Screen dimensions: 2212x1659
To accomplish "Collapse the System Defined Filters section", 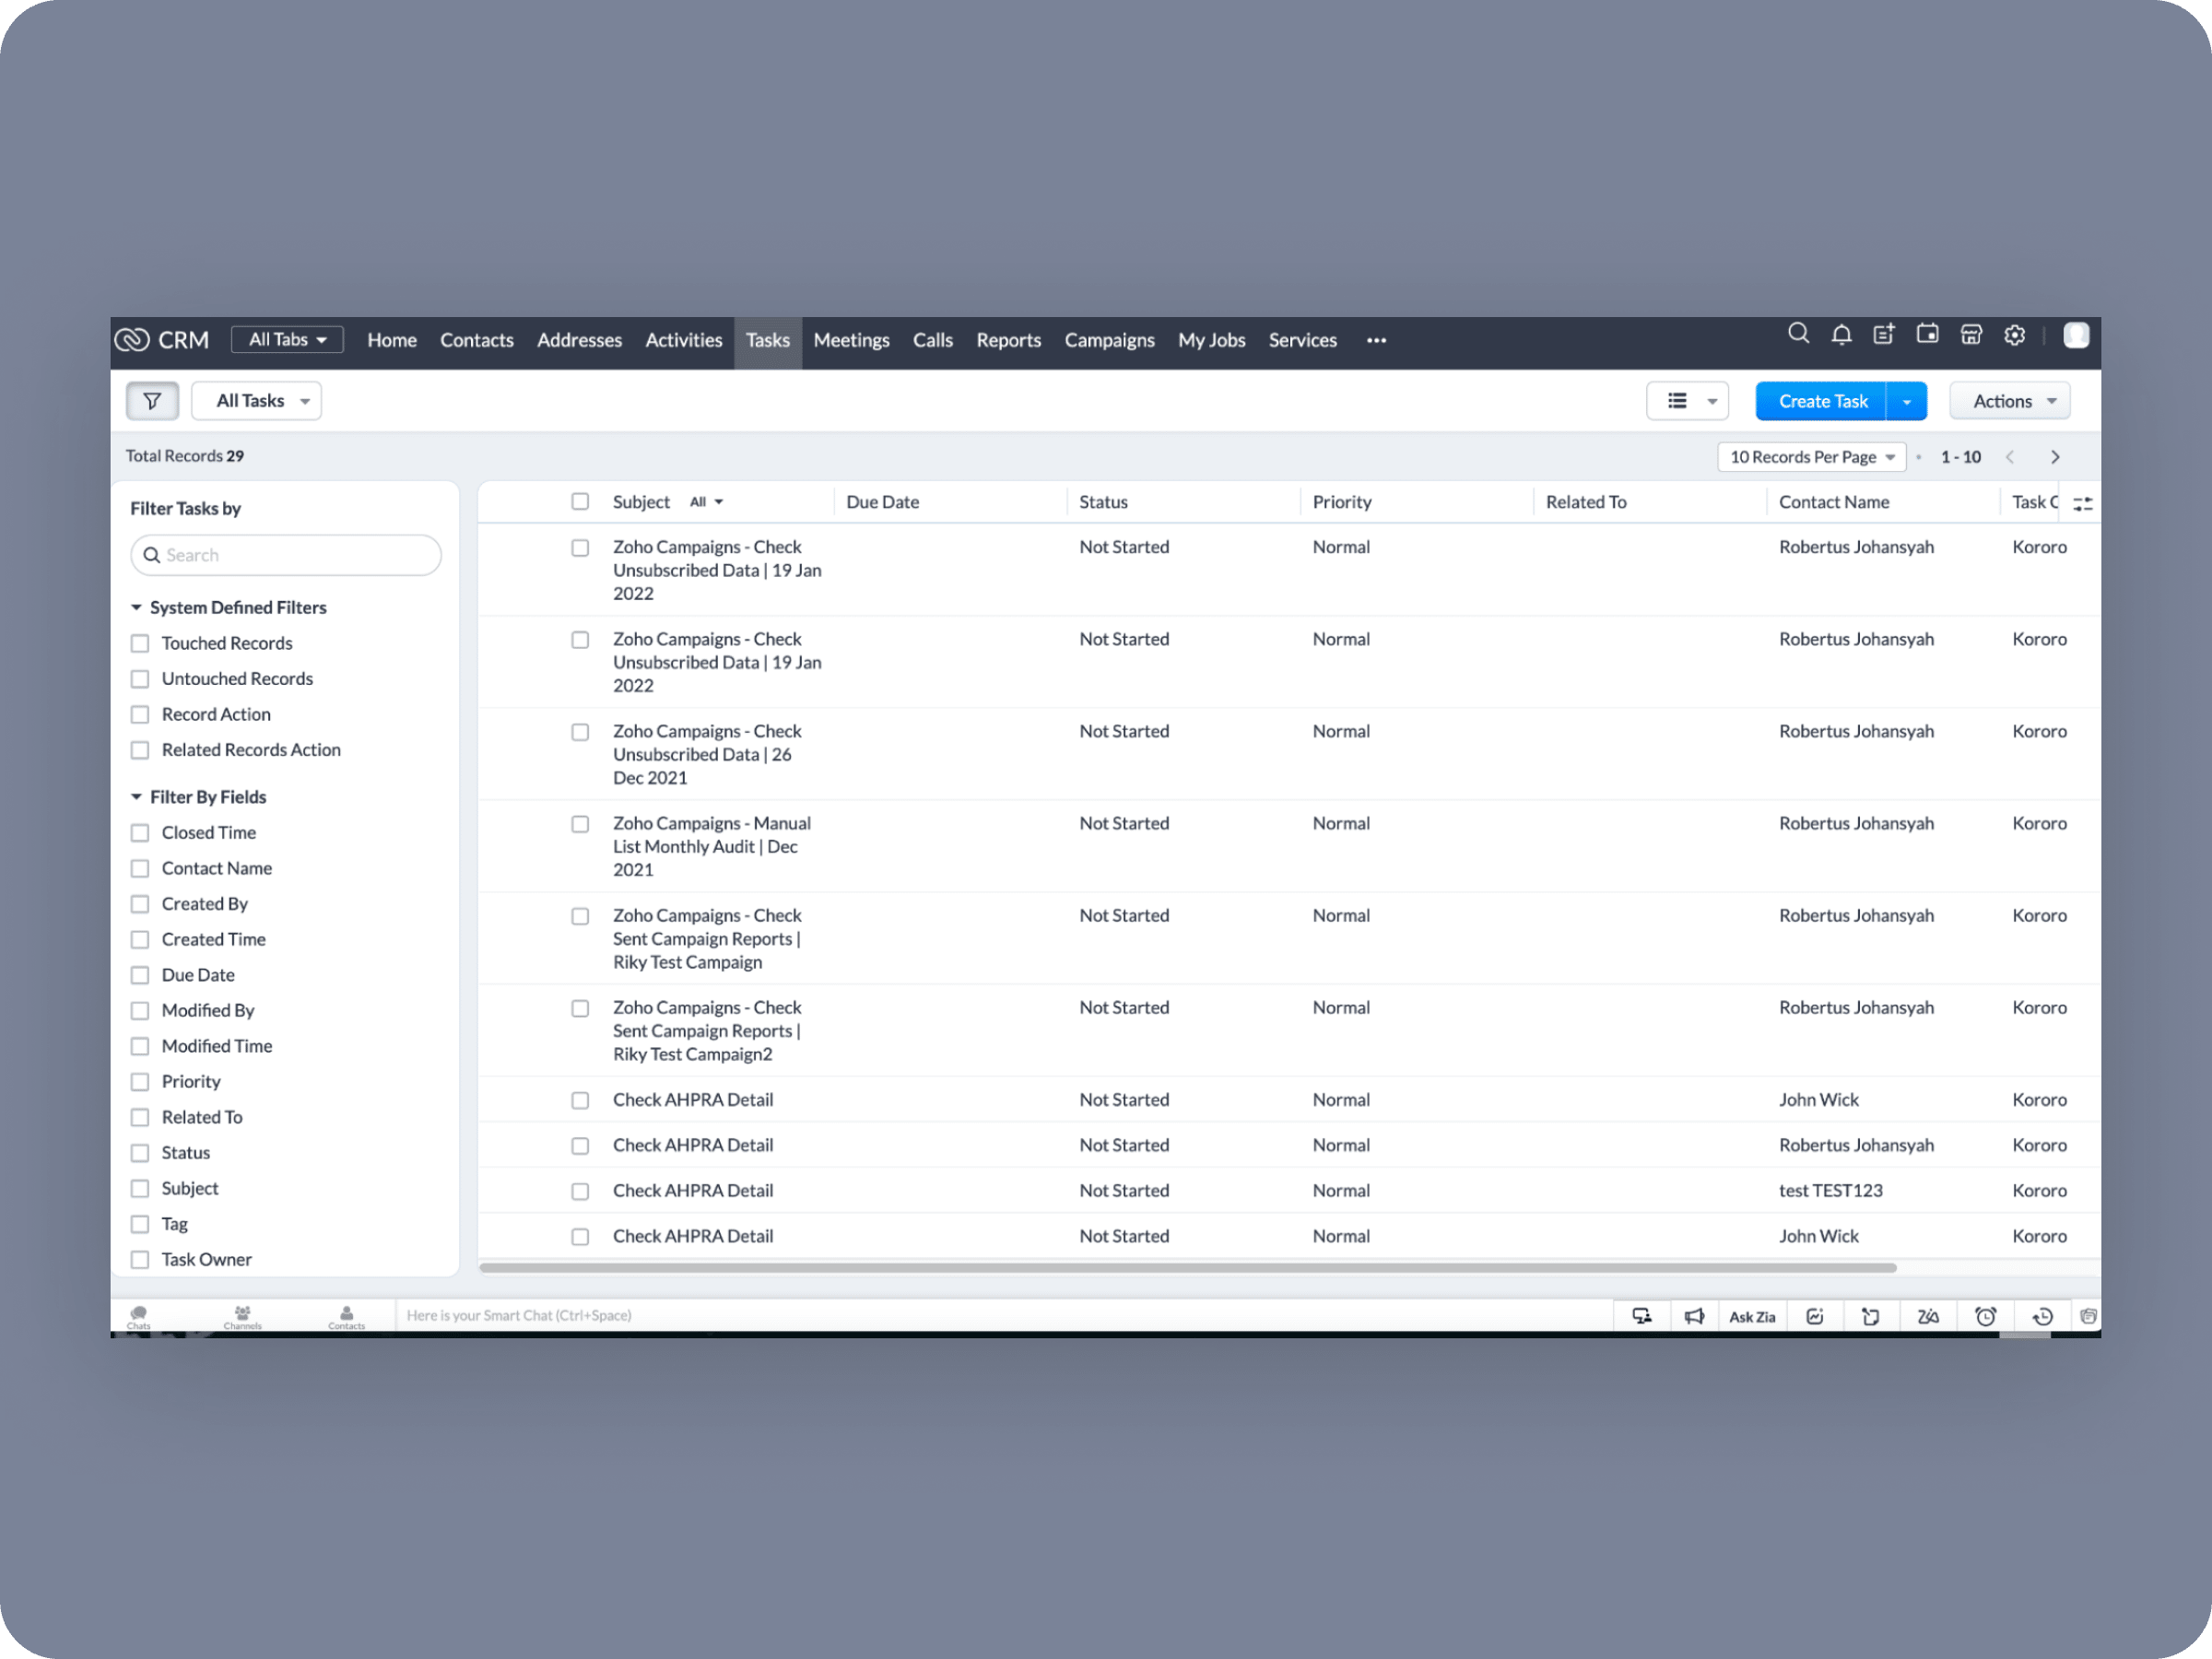I will click(x=136, y=608).
